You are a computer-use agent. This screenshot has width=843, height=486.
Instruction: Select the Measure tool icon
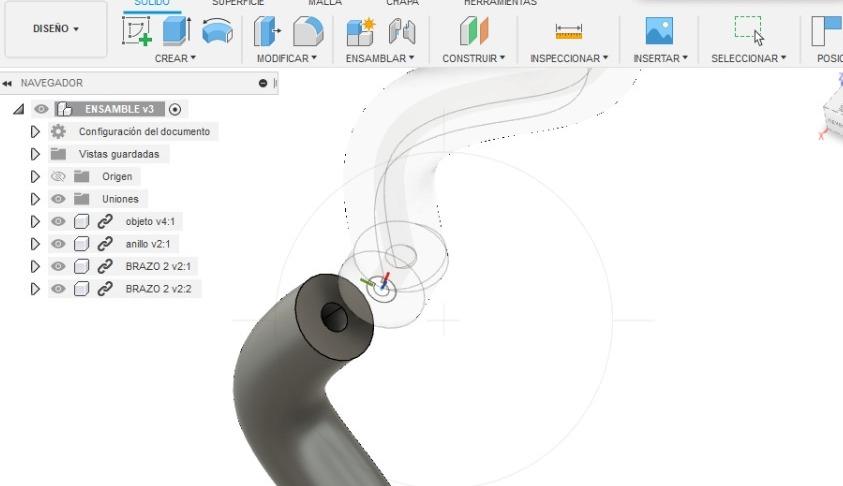coord(569,31)
